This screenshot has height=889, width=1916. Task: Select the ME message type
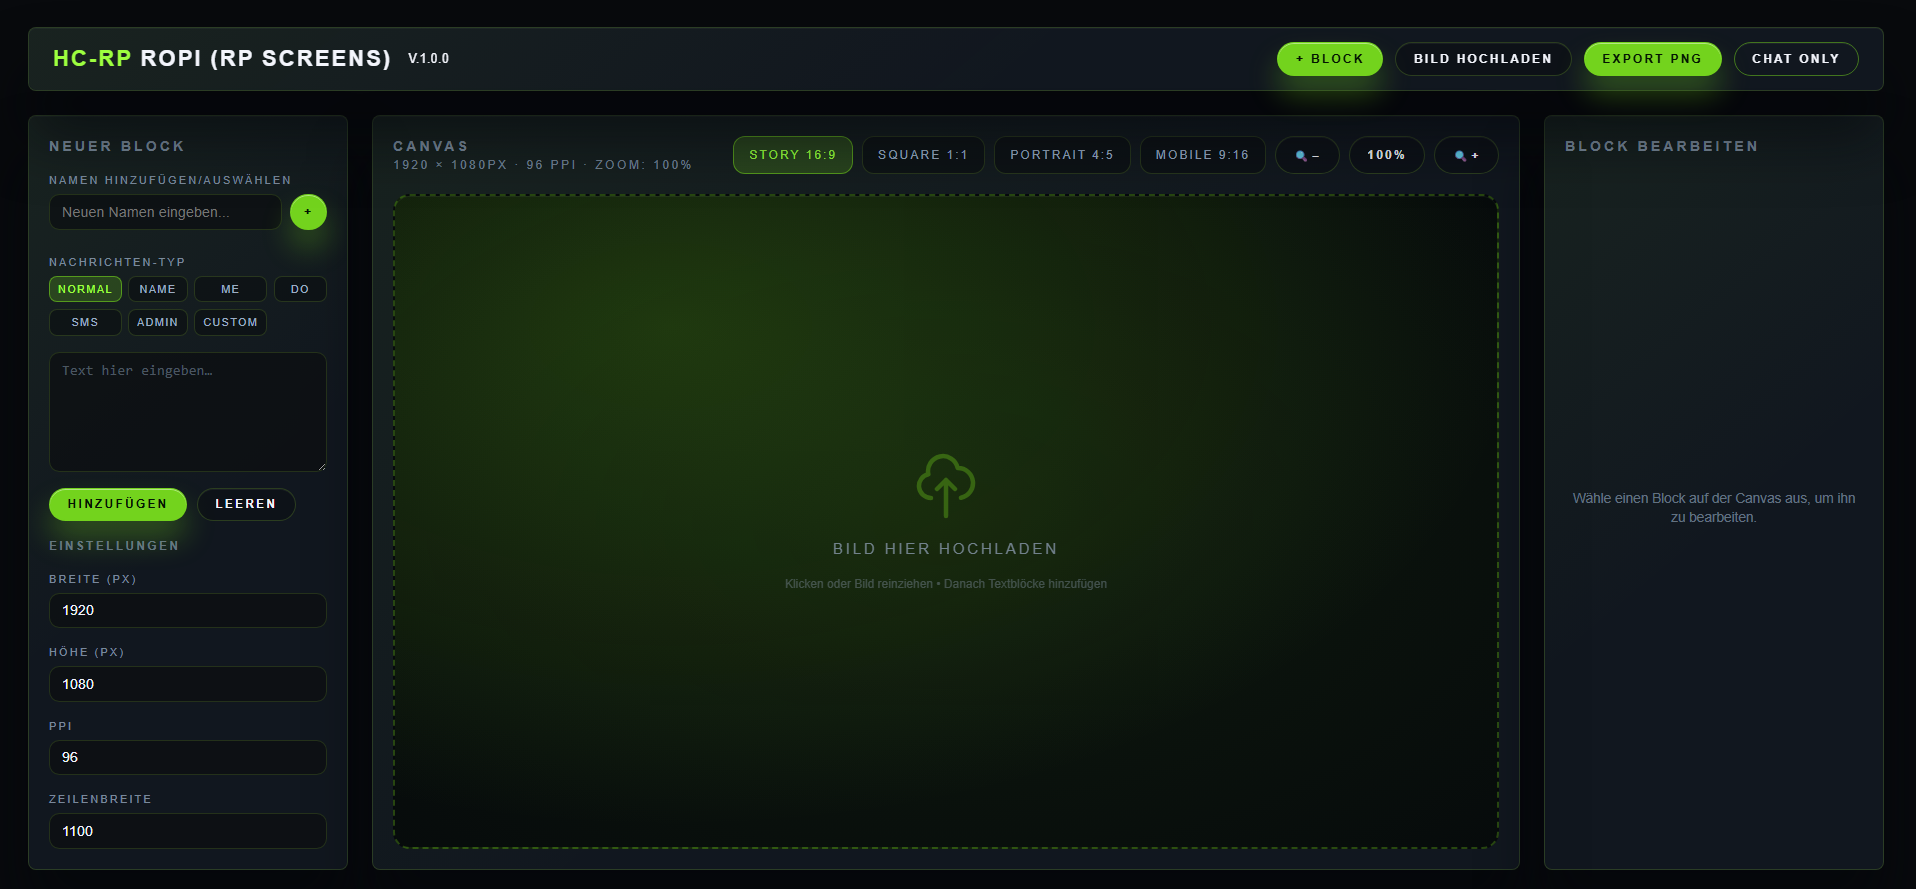pos(230,289)
